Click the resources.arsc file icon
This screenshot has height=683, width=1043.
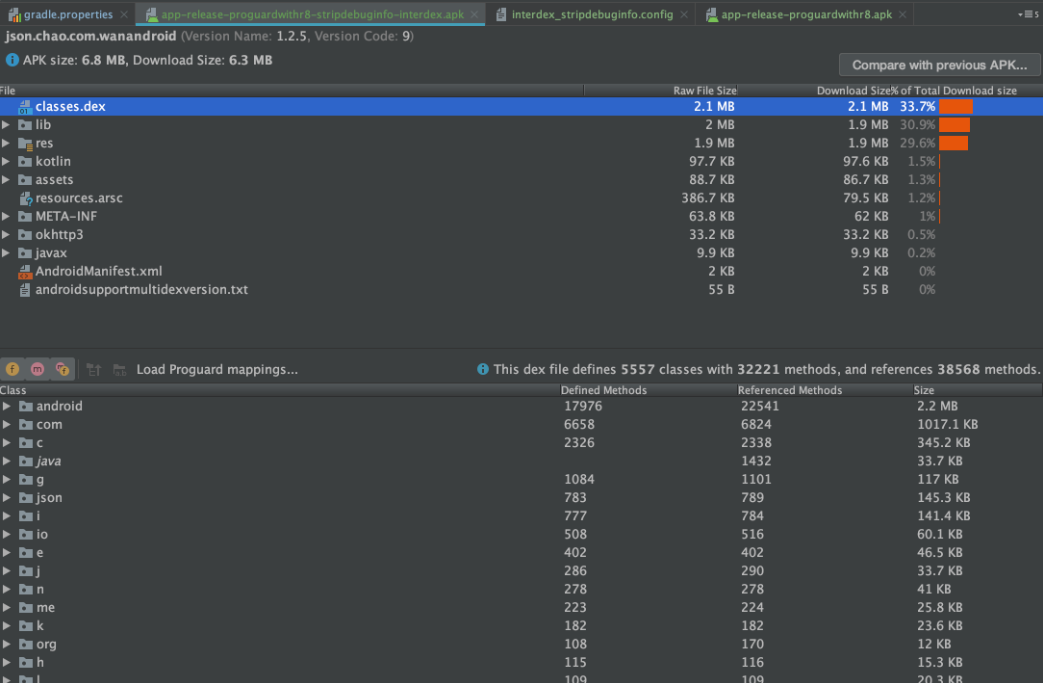click(25, 198)
